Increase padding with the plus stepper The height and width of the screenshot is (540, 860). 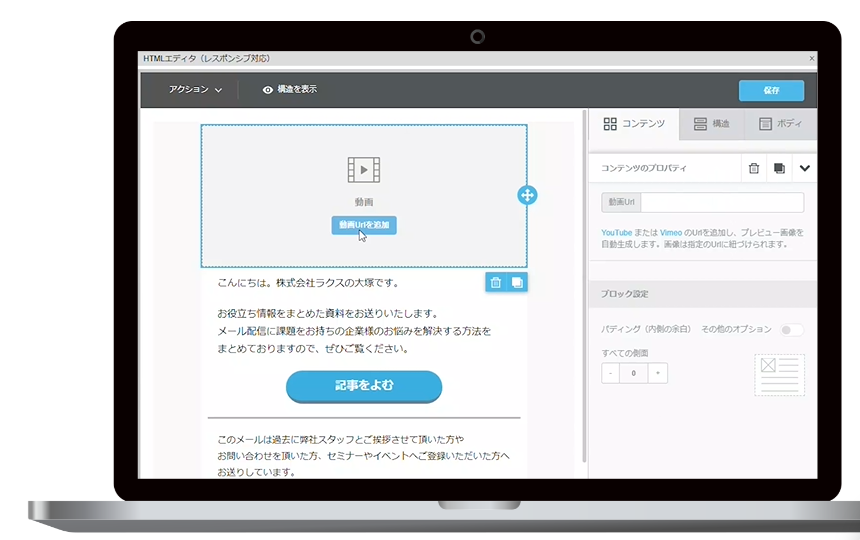657,373
